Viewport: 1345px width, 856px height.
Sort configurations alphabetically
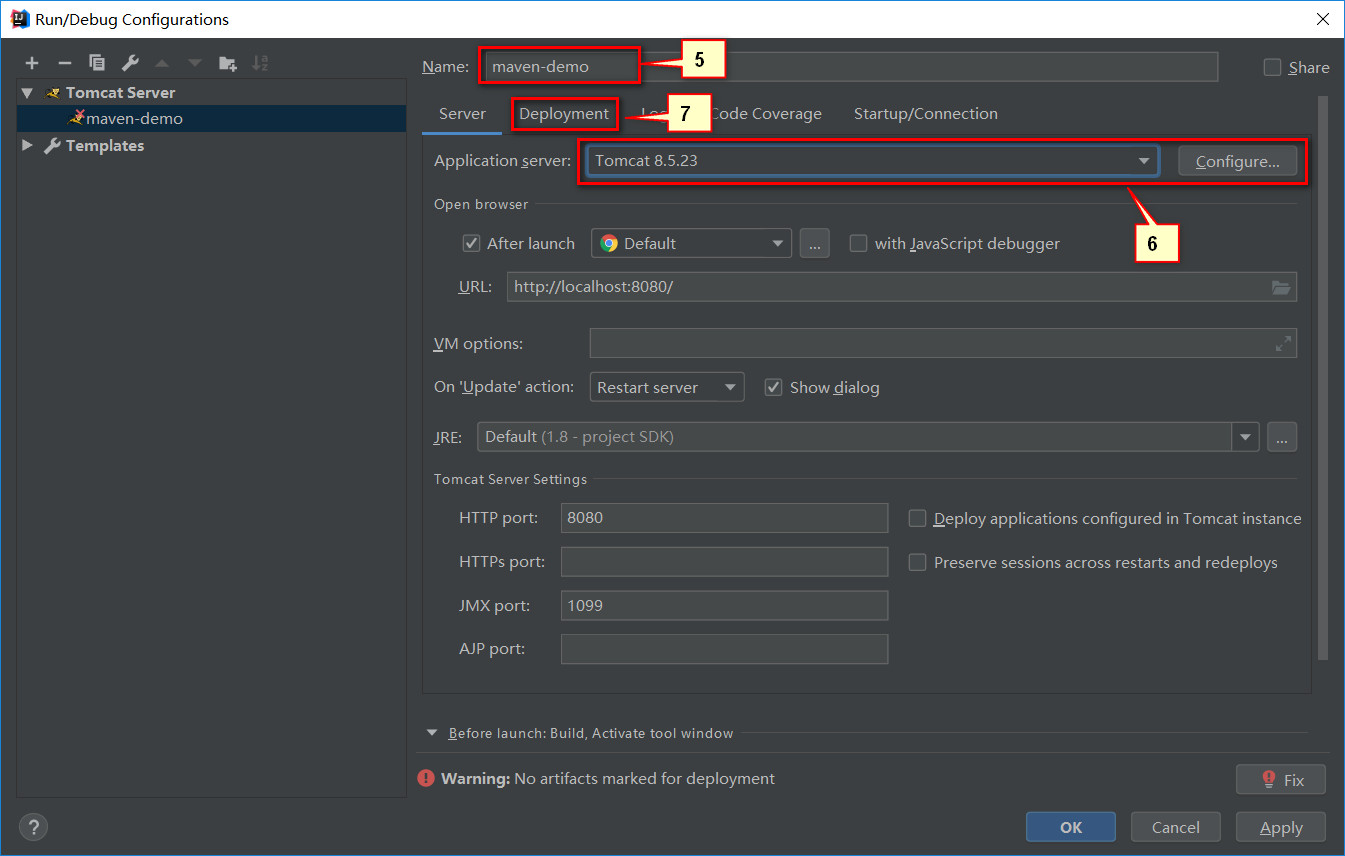260,63
